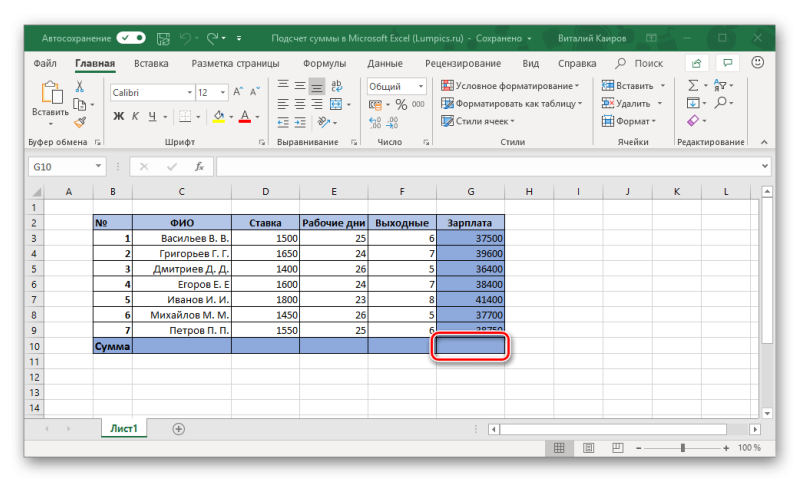Open the Comments icon
800x482 pixels.
click(x=728, y=63)
